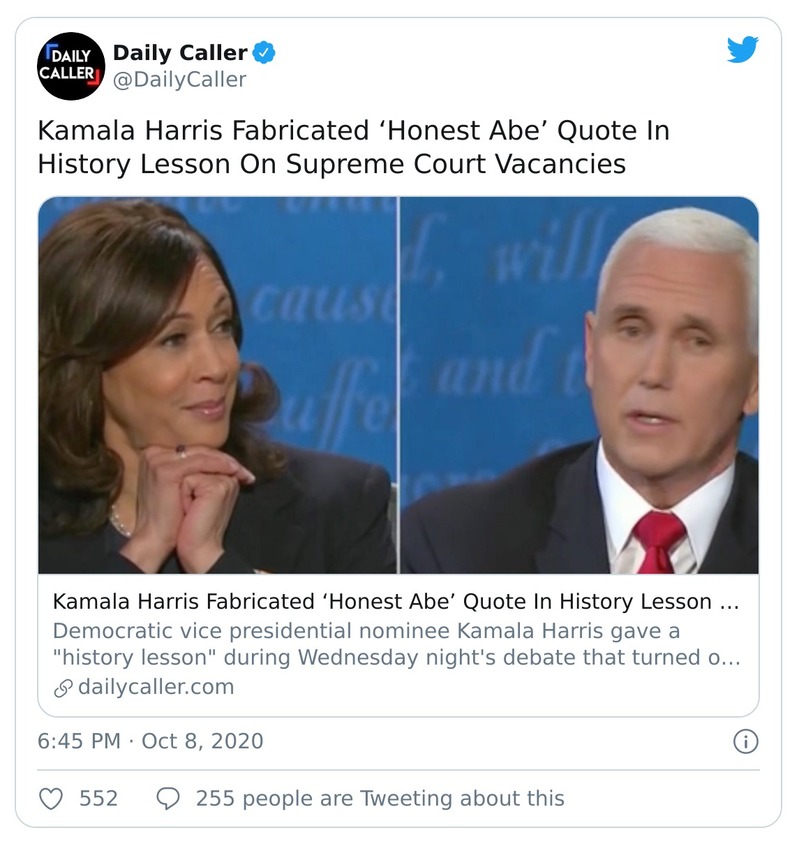
Task: Click the reply speech bubble icon
Action: click(169, 798)
